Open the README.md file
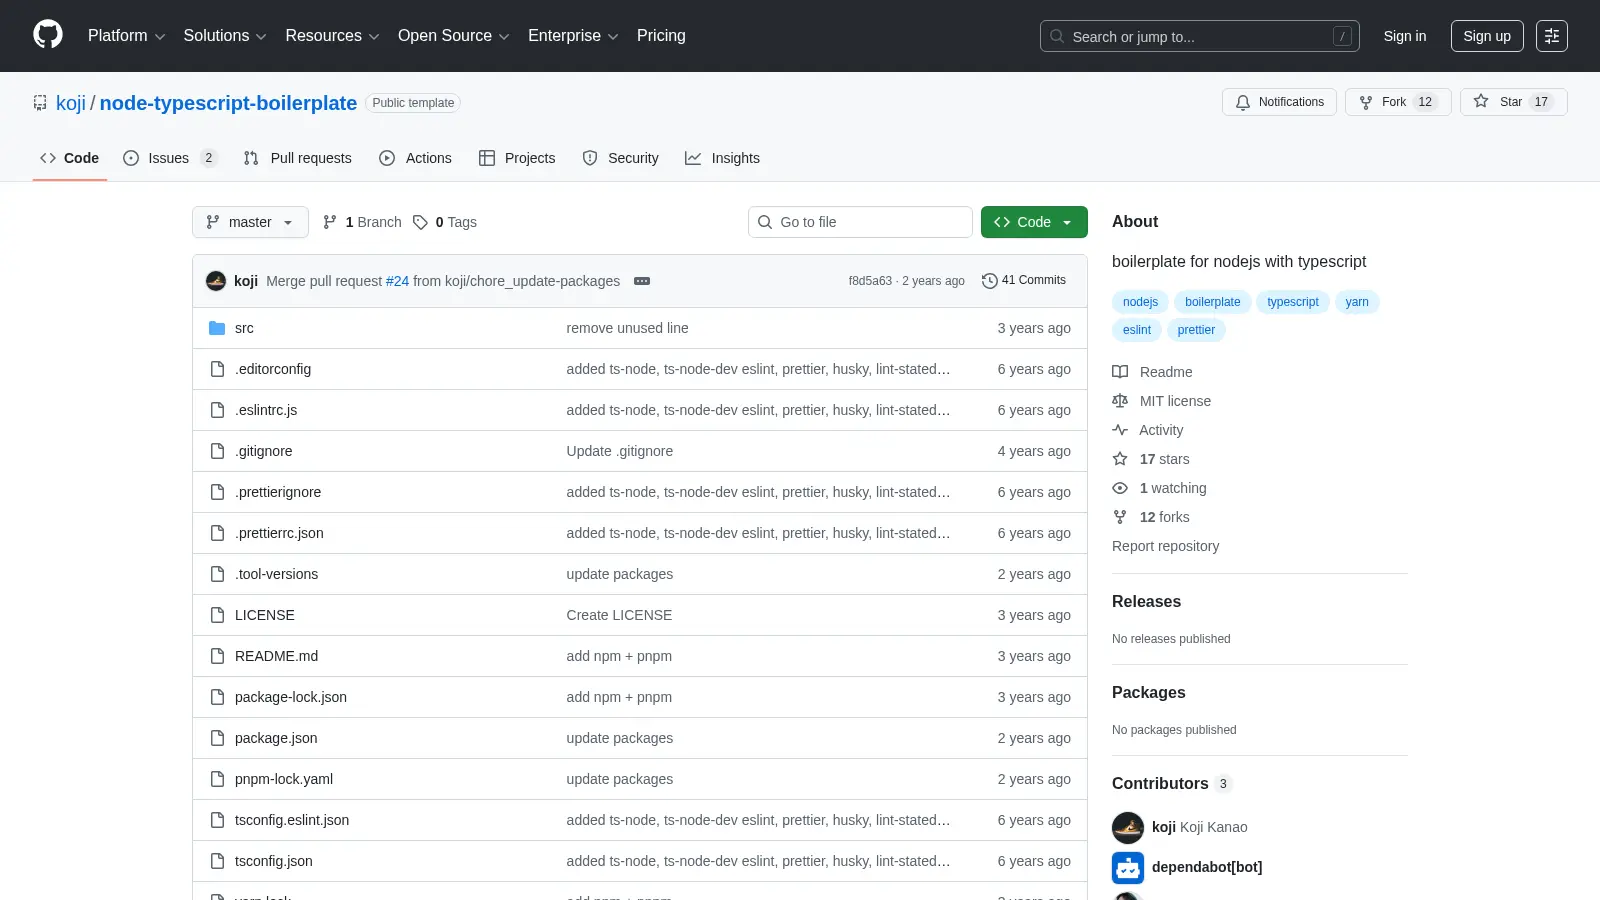Image resolution: width=1600 pixels, height=900 pixels. [x=276, y=656]
